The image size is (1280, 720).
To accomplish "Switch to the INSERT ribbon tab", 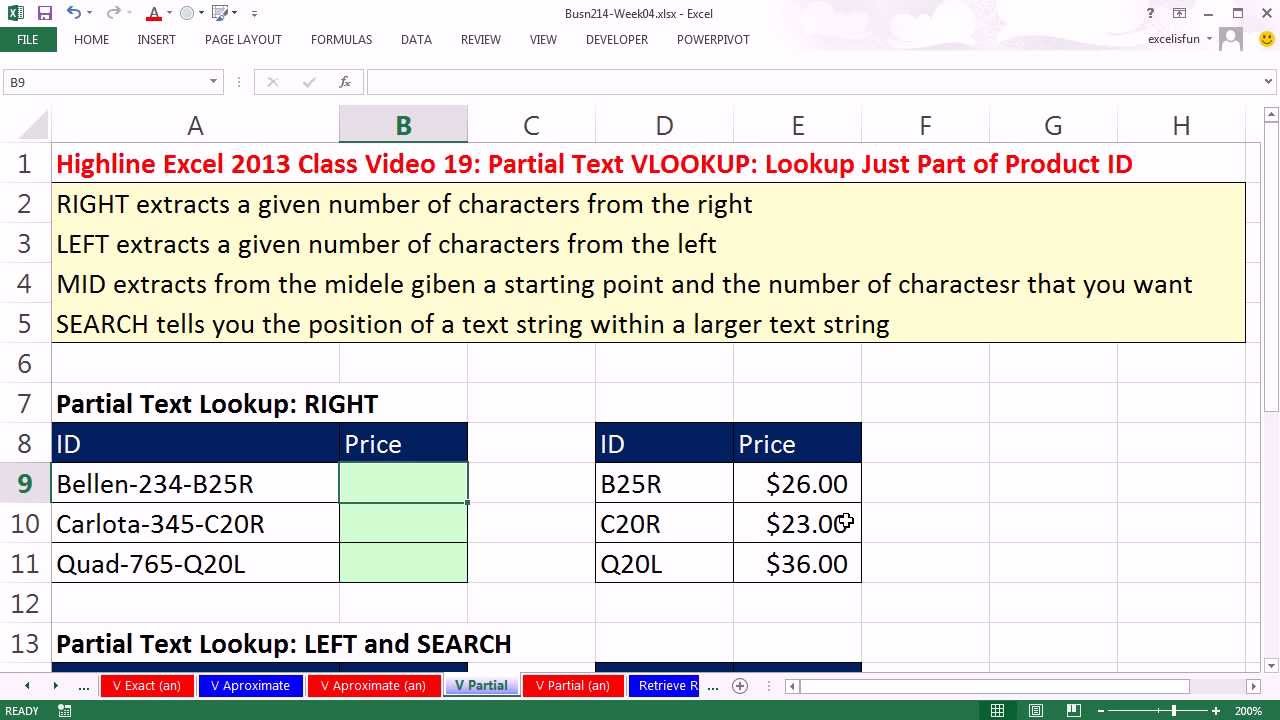I will click(156, 40).
